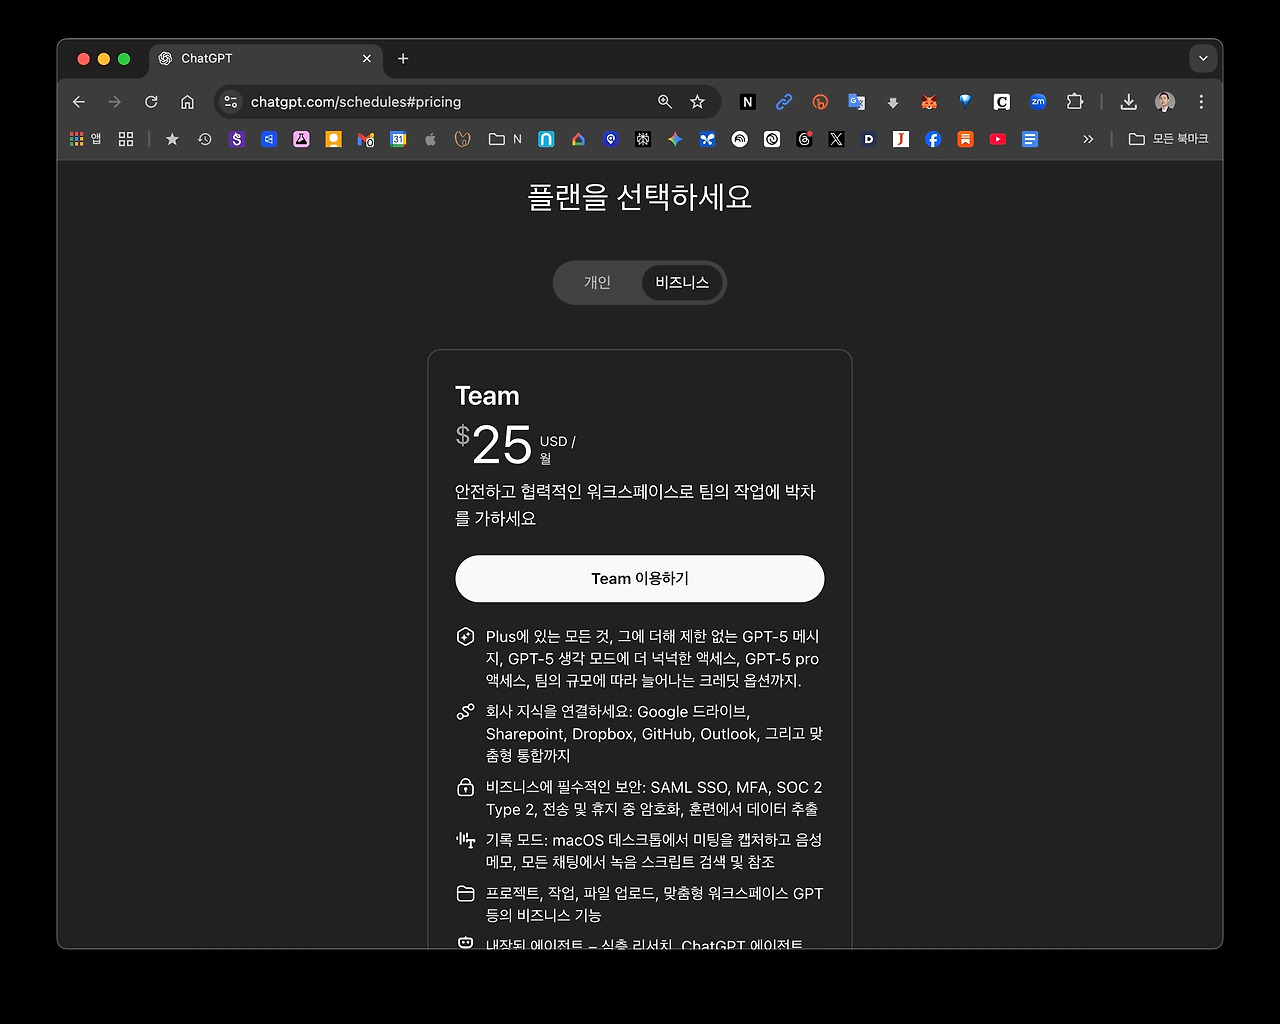Open the apps grid shortcut labeled 앱
Viewport: 1280px width, 1024px height.
pyautogui.click(x=85, y=140)
